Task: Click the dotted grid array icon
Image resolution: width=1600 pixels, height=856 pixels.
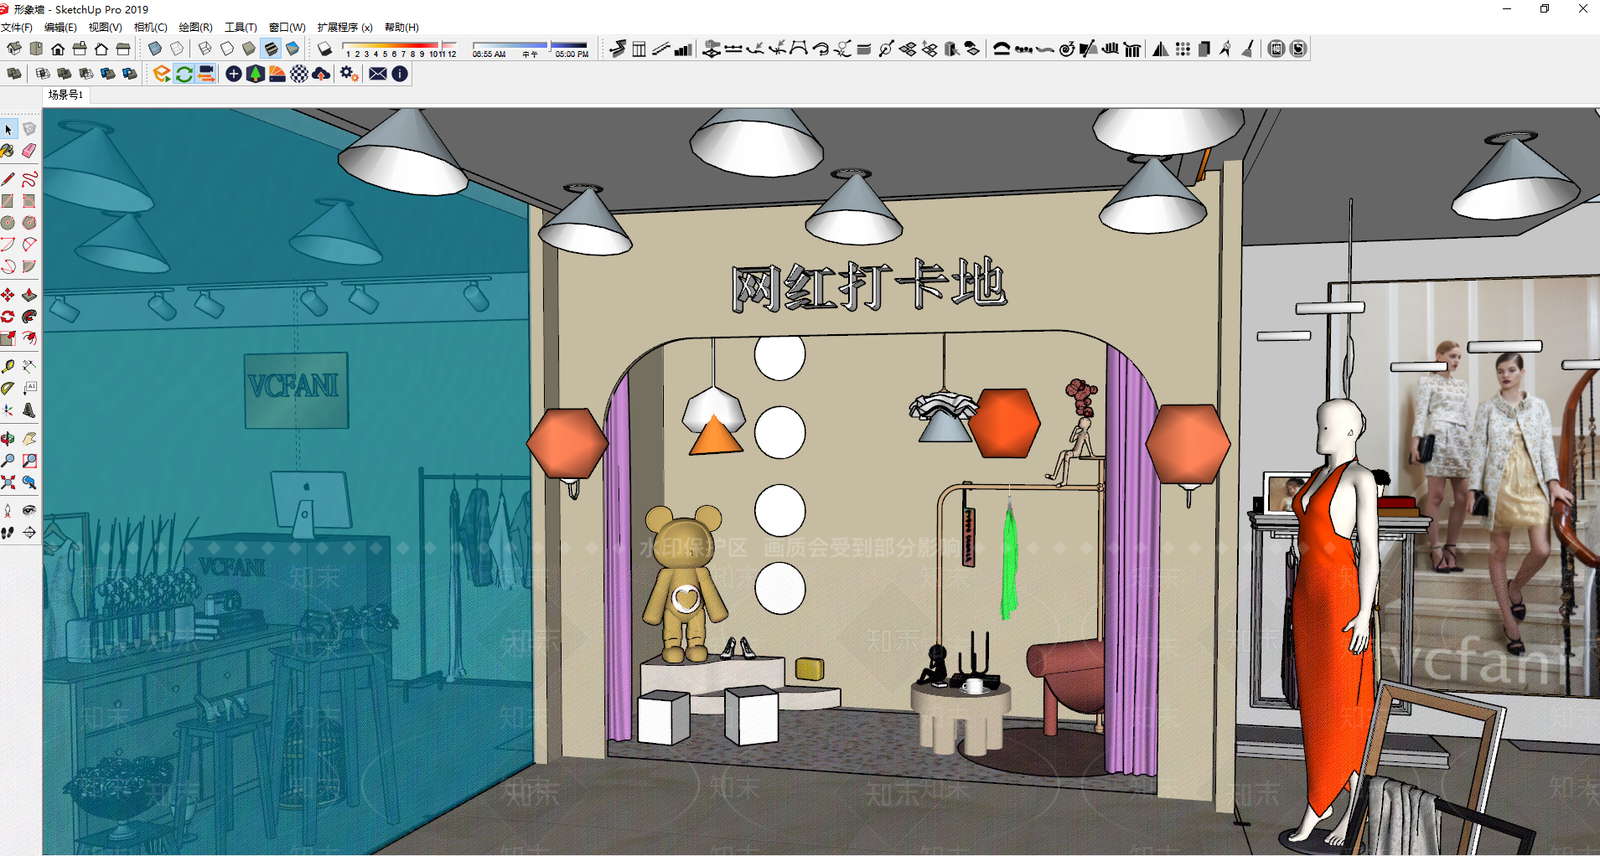Action: point(1183,48)
